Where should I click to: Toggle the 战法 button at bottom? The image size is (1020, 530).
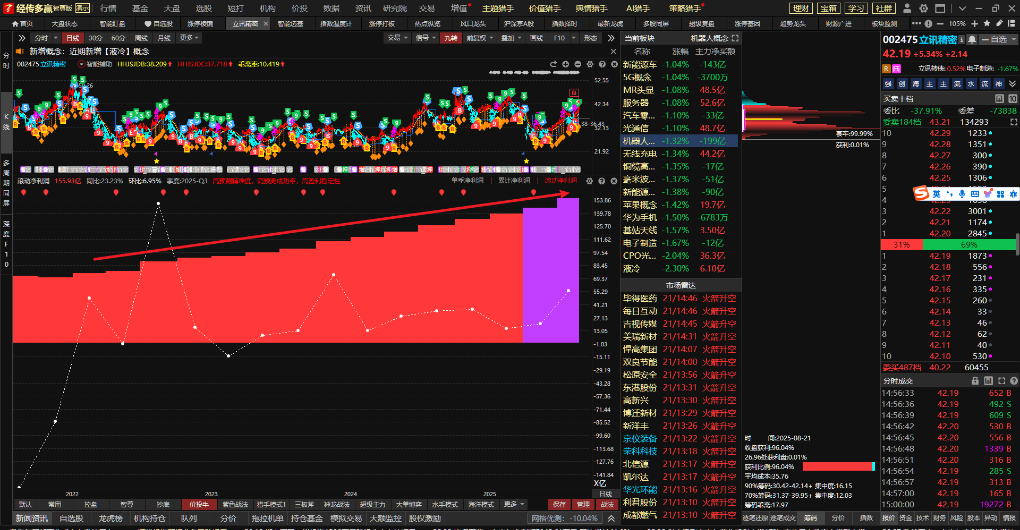[607, 504]
